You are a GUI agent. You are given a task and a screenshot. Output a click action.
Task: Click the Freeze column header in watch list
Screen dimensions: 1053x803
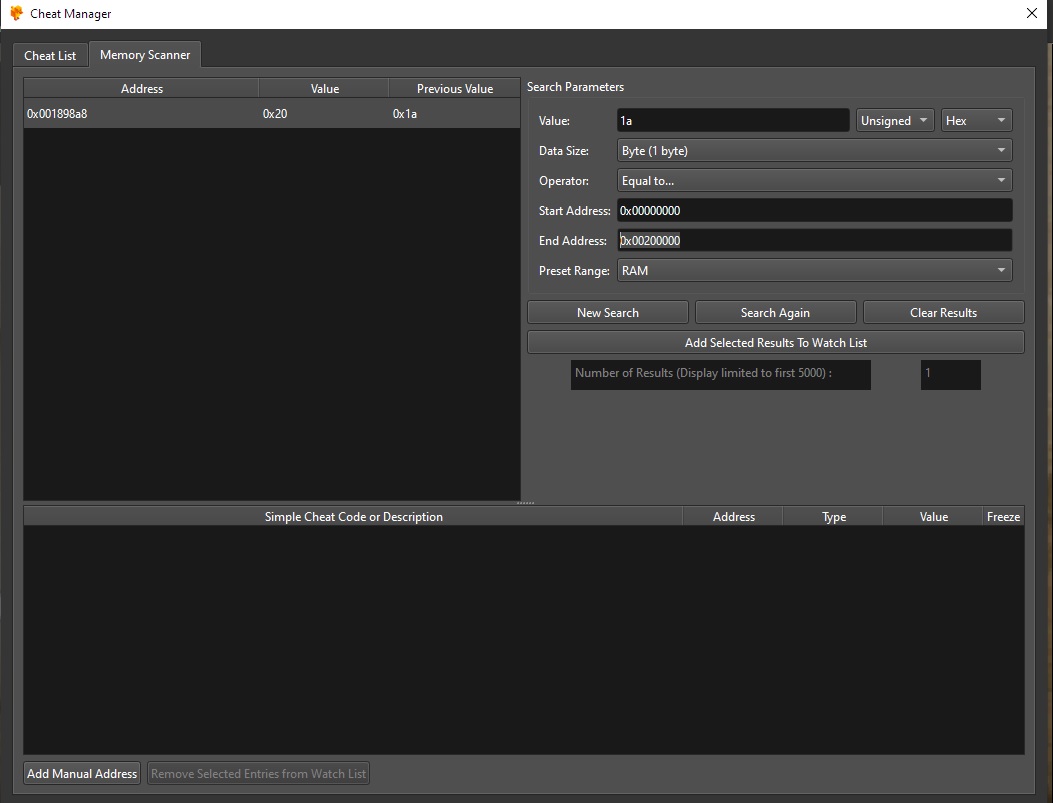point(1003,517)
